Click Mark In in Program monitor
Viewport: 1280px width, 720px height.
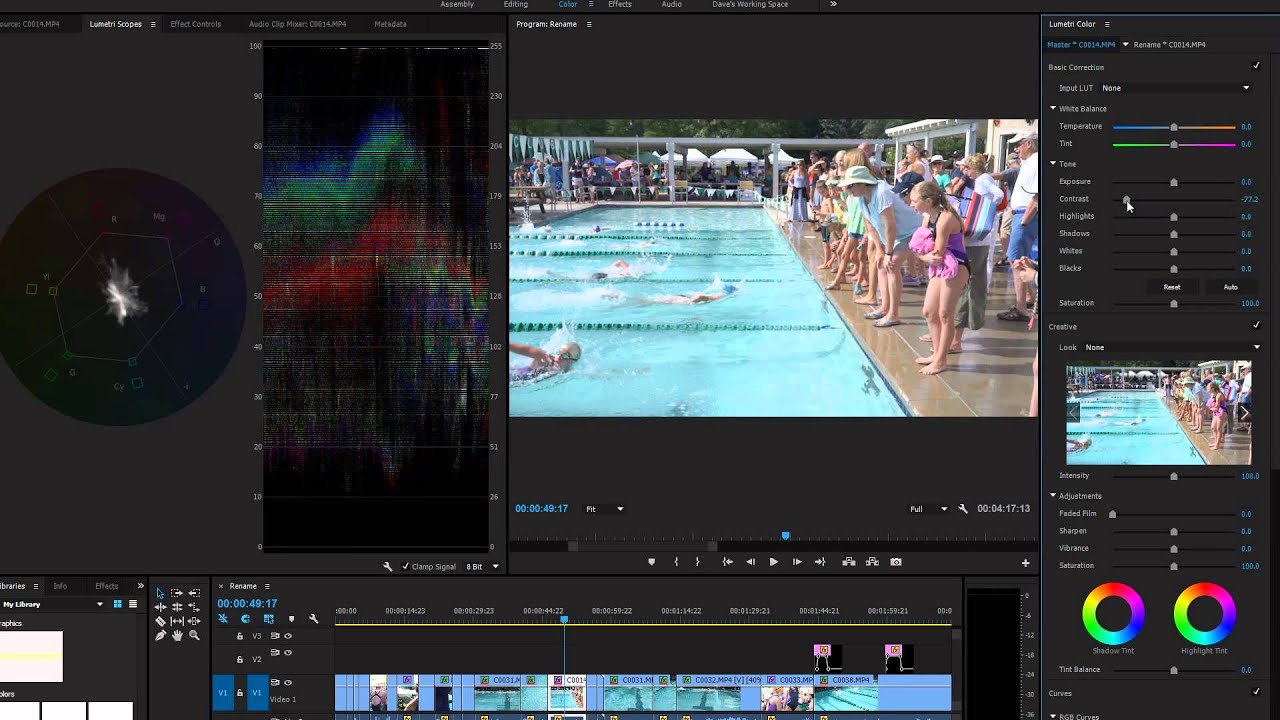pos(676,562)
